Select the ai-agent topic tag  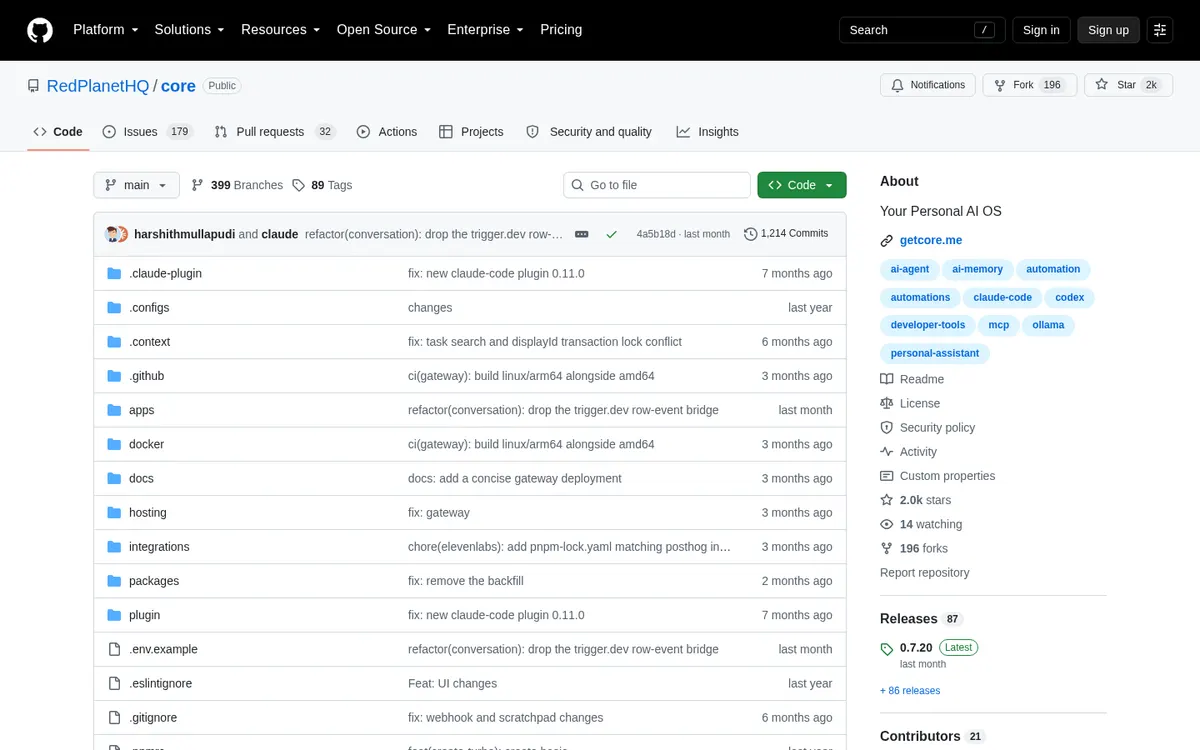pos(910,269)
